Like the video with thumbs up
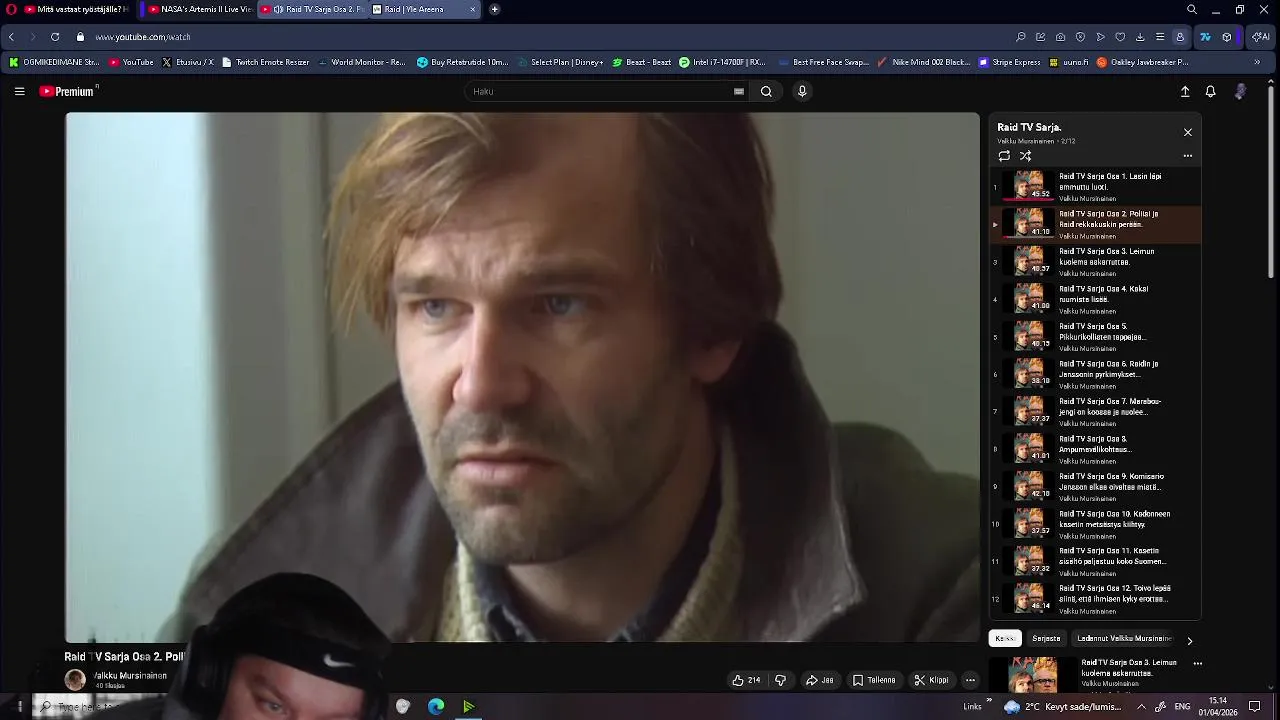Image resolution: width=1280 pixels, height=720 pixels. 746,680
